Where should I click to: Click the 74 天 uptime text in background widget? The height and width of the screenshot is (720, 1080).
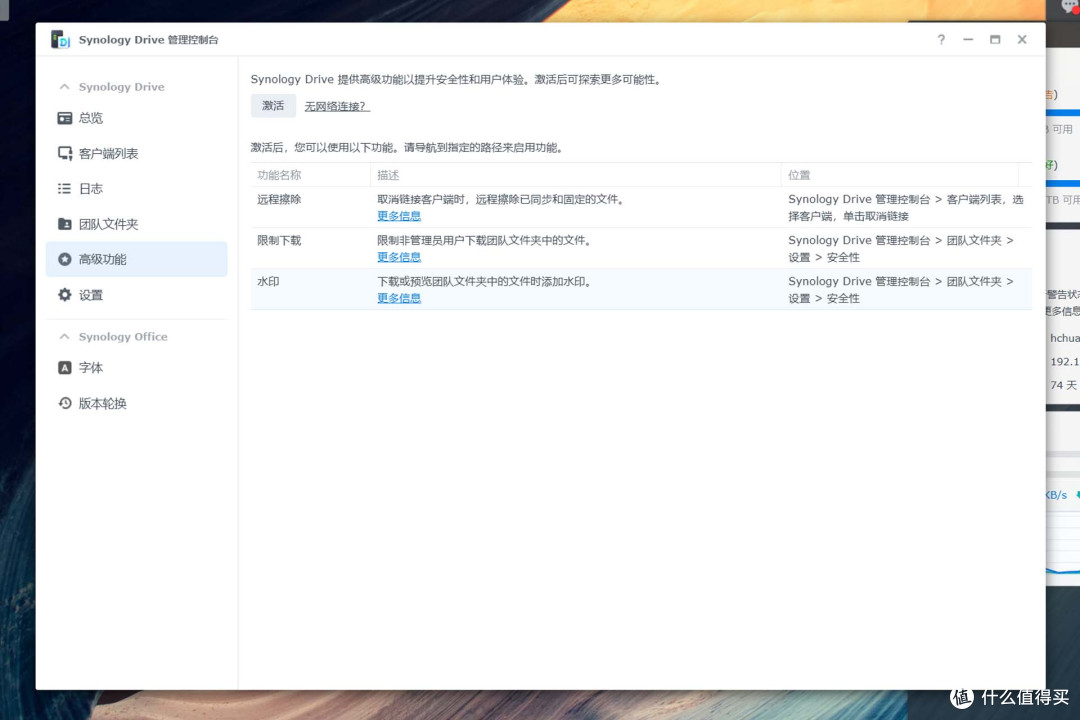coord(1063,385)
